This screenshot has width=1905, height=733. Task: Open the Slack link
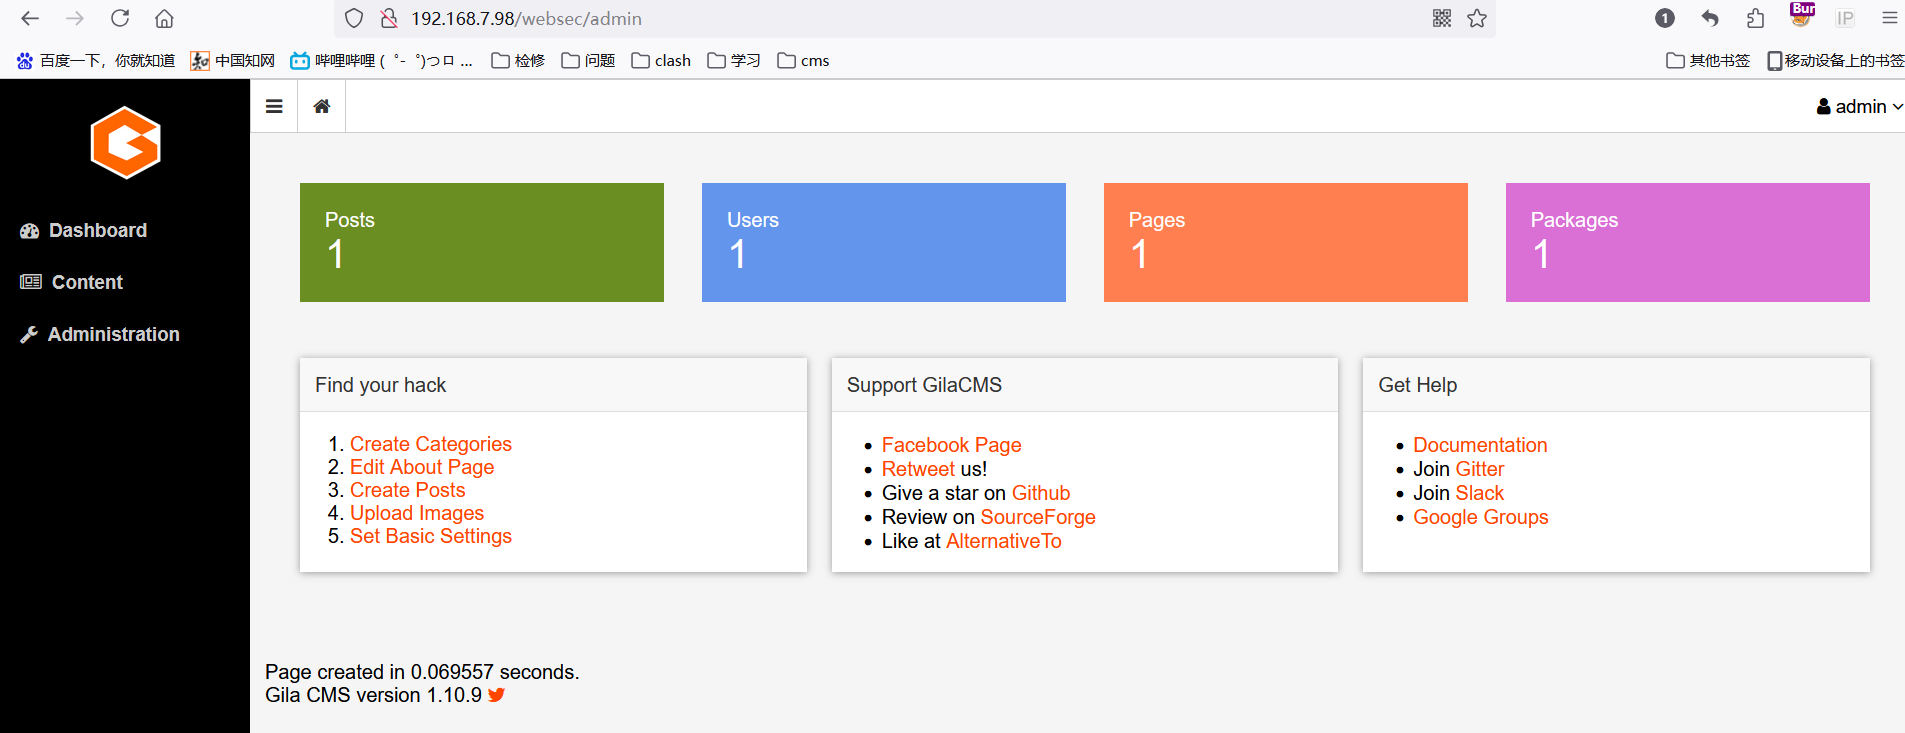coord(1480,493)
